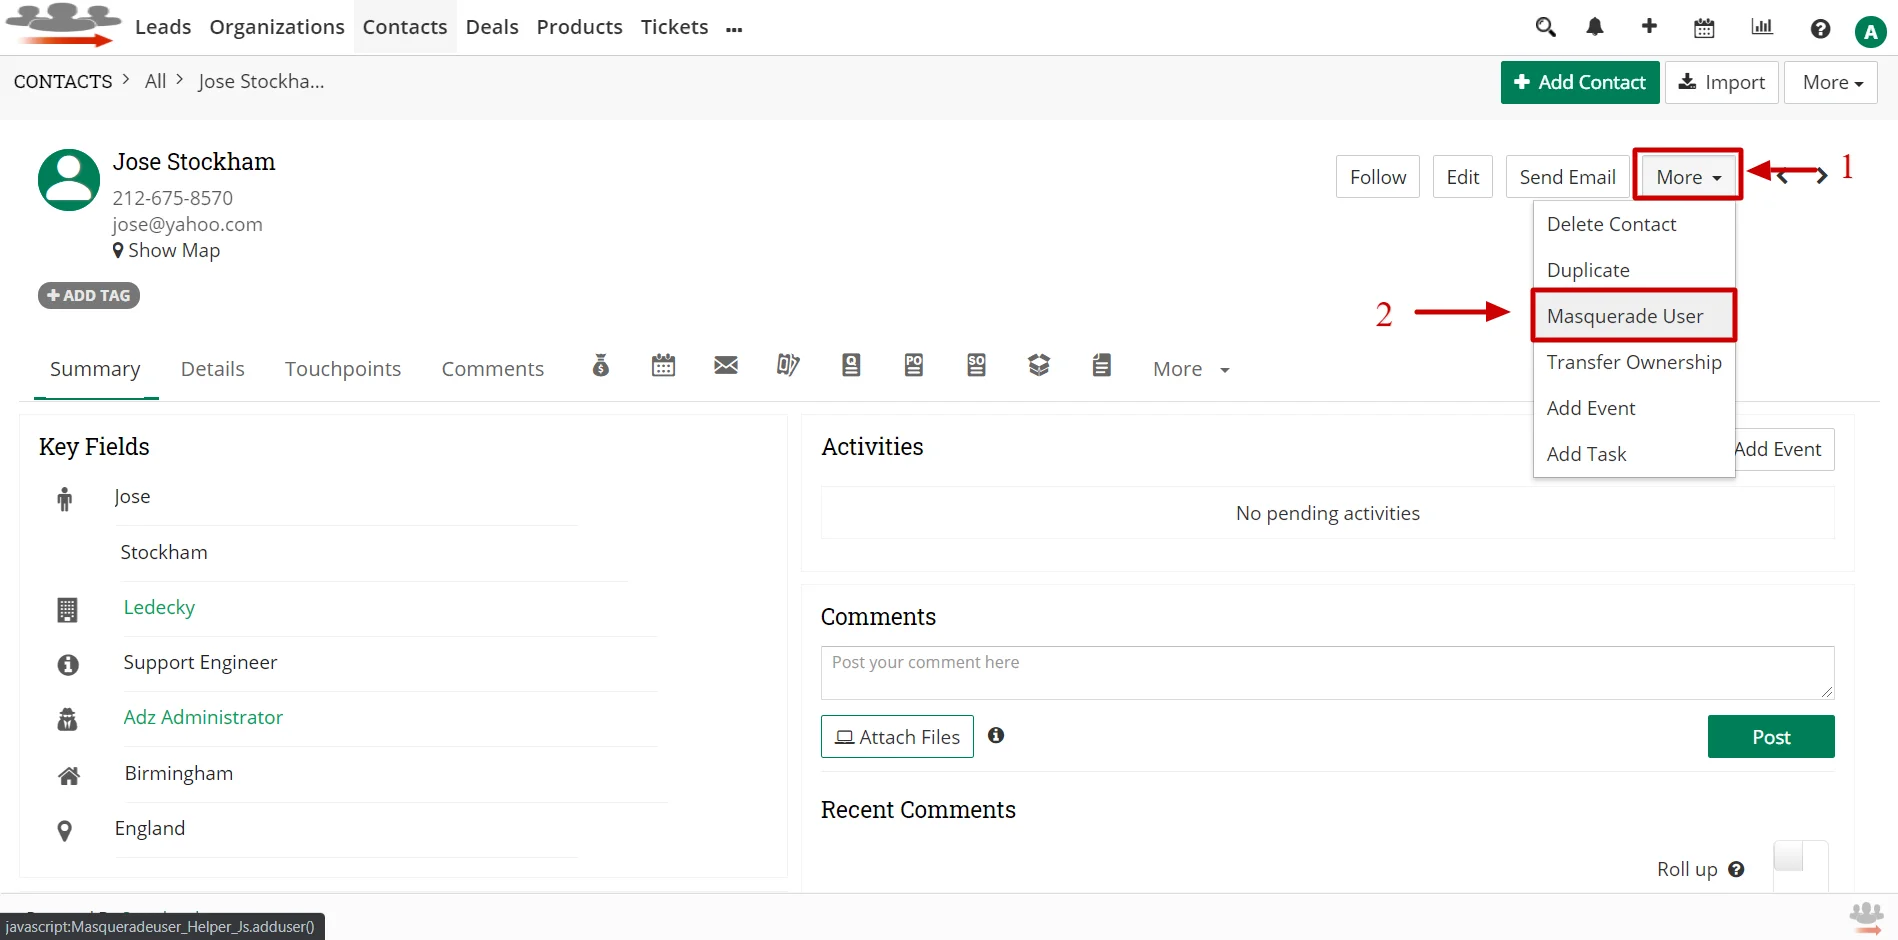Screen dimensions: 1898x940
Task: View the calendar icon in top bar
Action: coord(1704,28)
